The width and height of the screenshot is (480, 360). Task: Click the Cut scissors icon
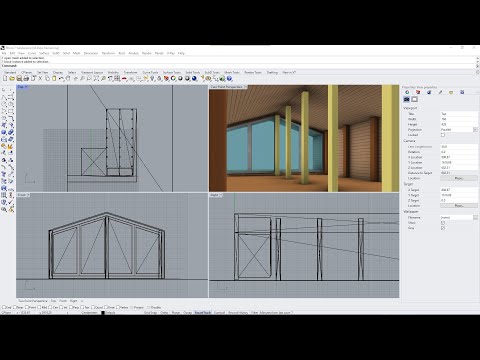point(40,79)
